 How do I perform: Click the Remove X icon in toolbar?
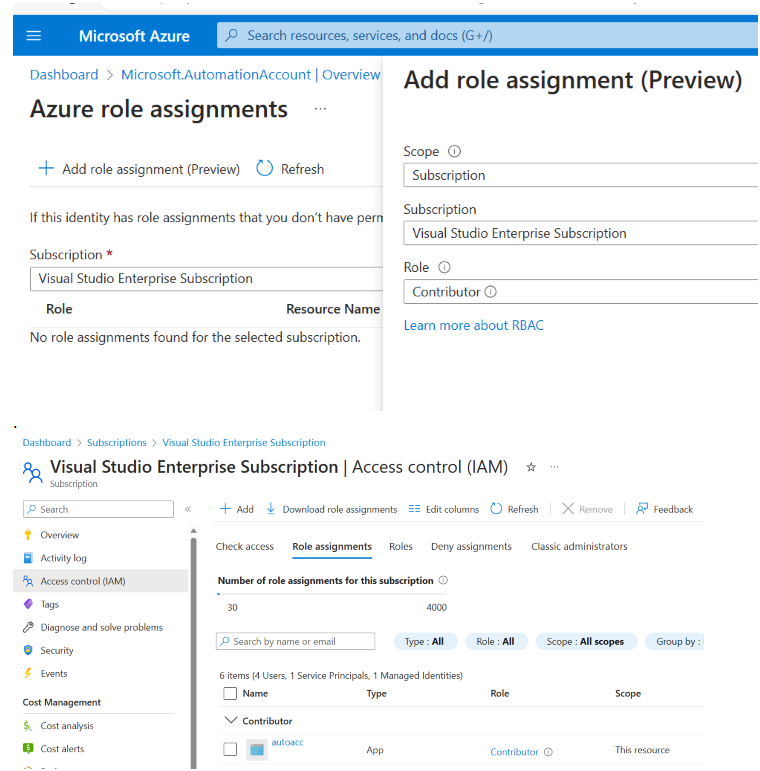coord(568,509)
